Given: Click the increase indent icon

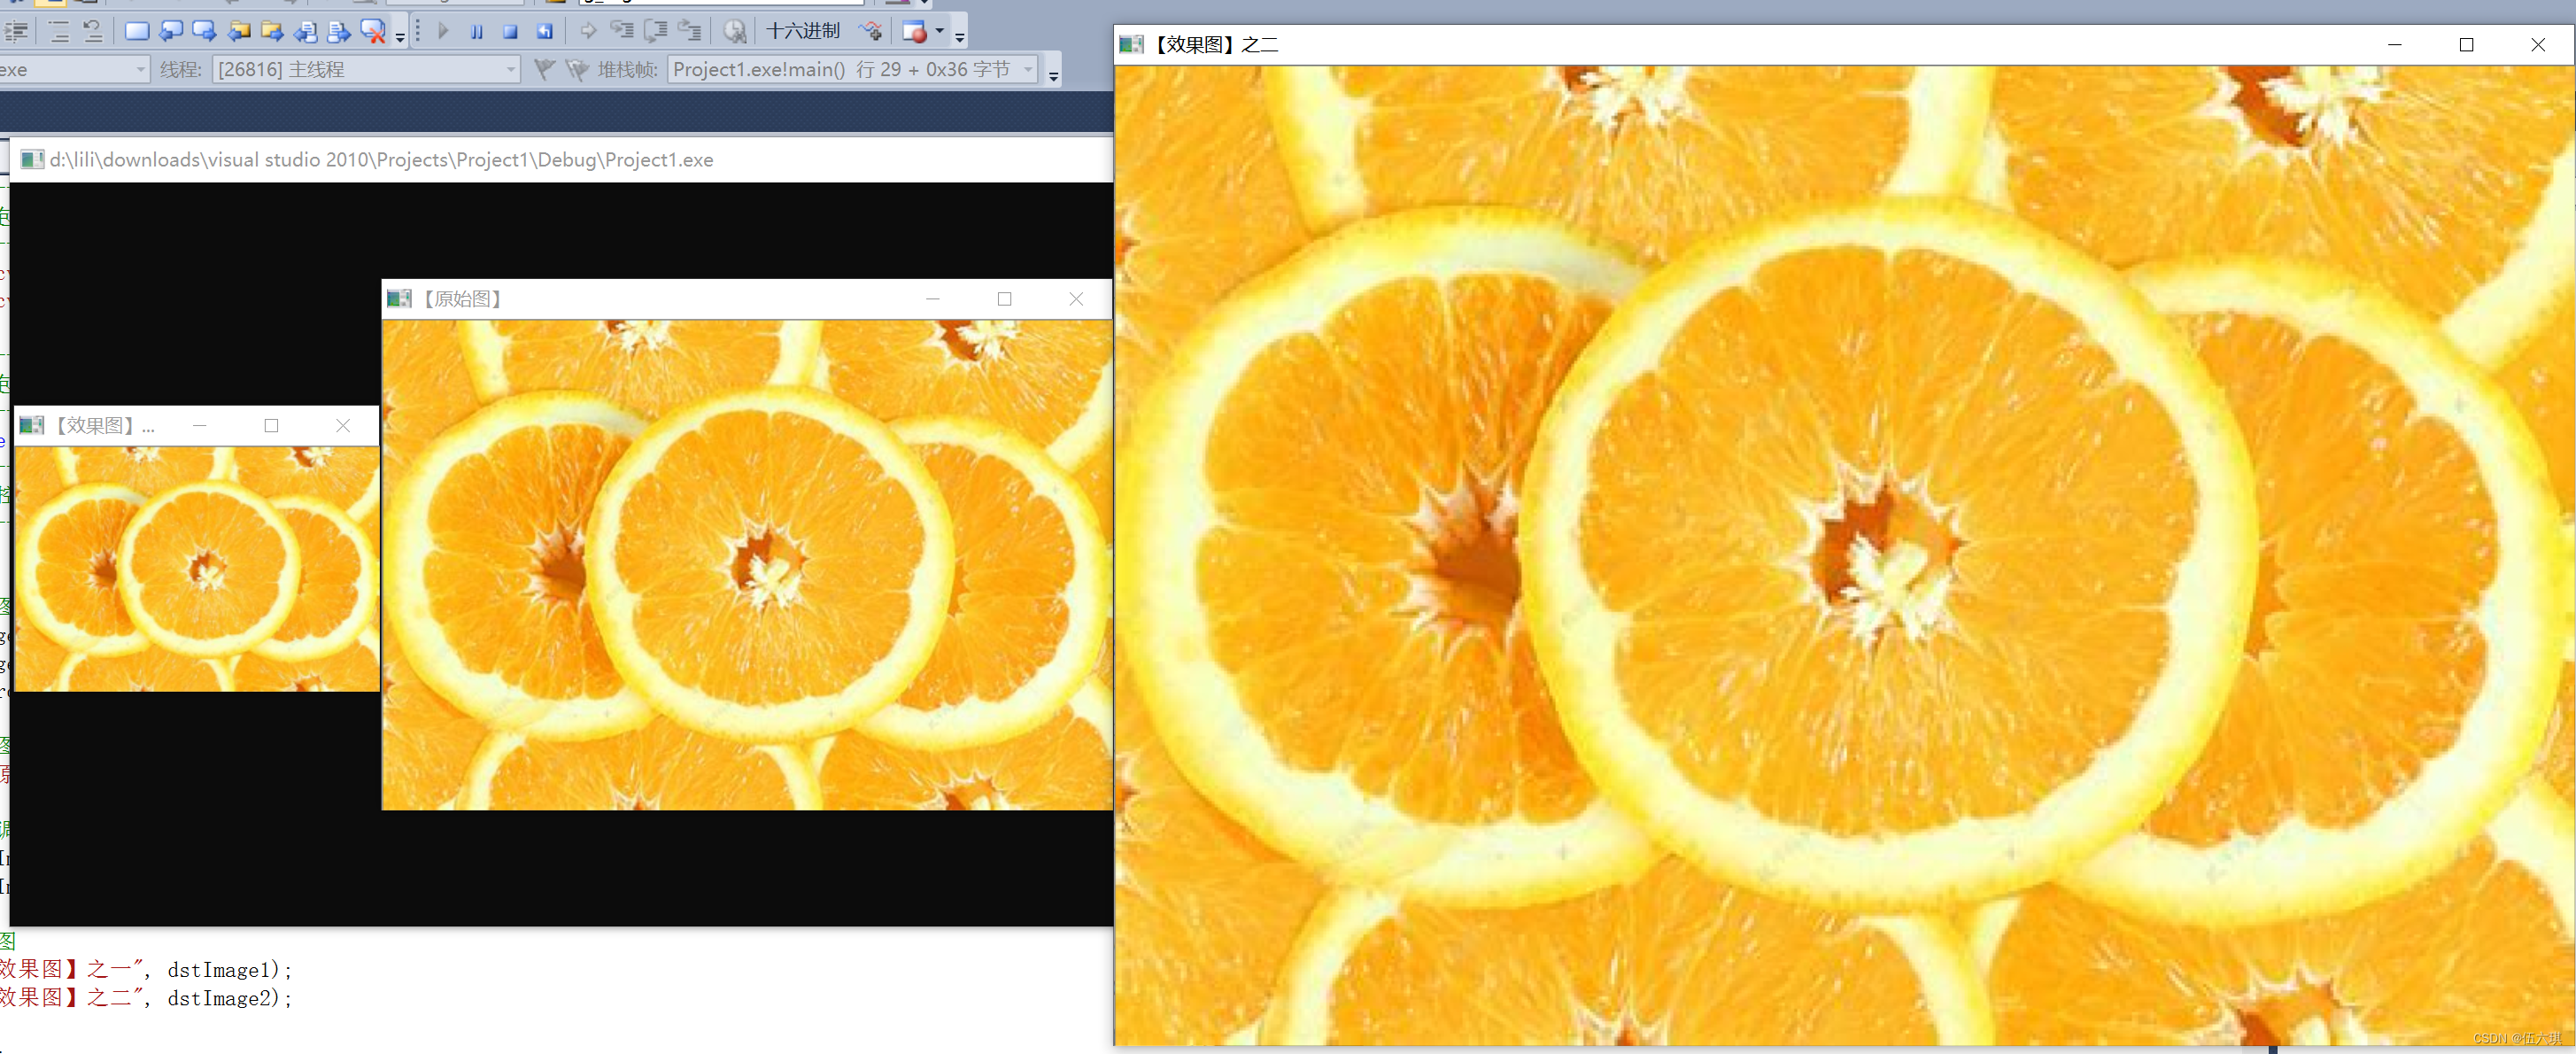Looking at the screenshot, I should [x=17, y=31].
